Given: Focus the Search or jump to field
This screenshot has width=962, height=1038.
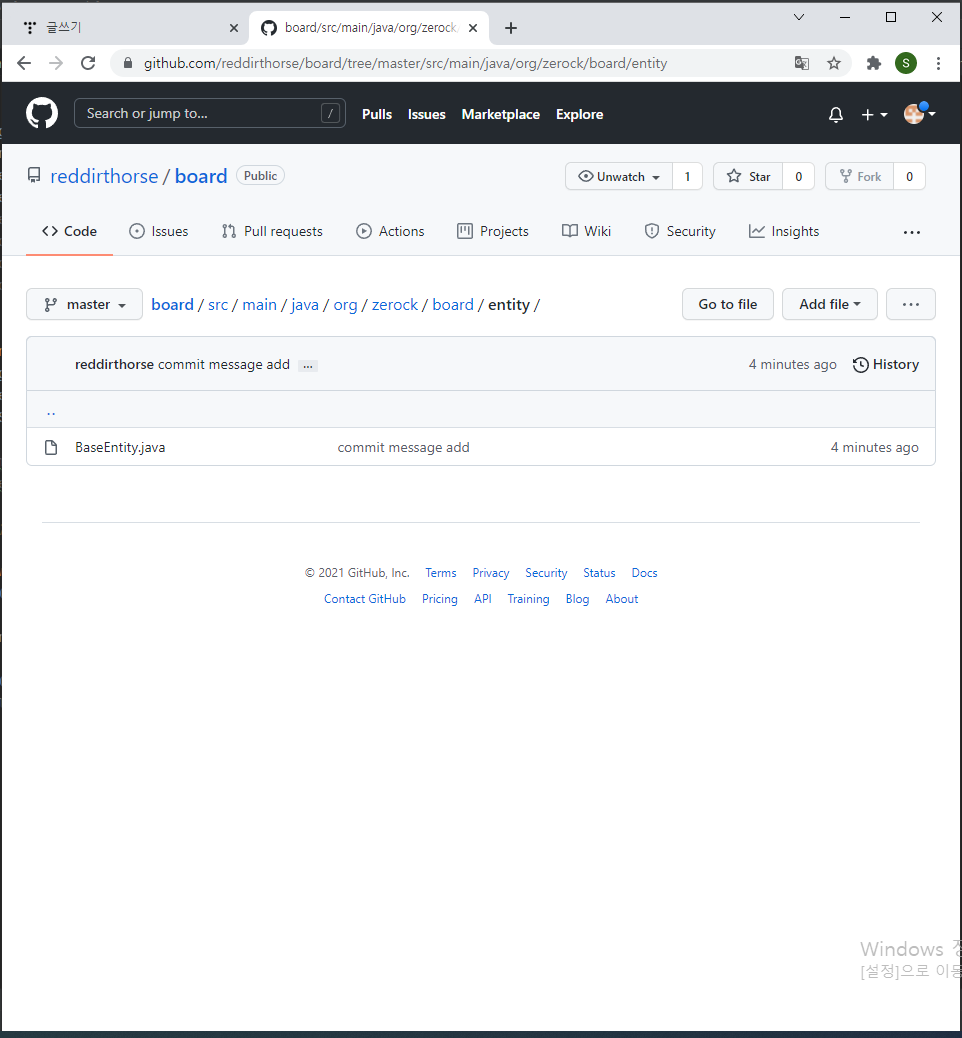Looking at the screenshot, I should tap(210, 113).
